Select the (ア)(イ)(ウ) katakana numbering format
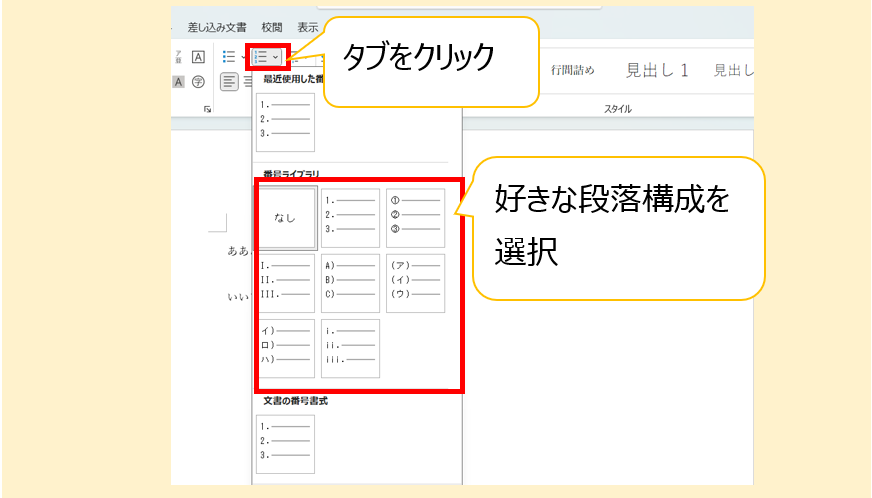The height and width of the screenshot is (498, 872). point(414,283)
